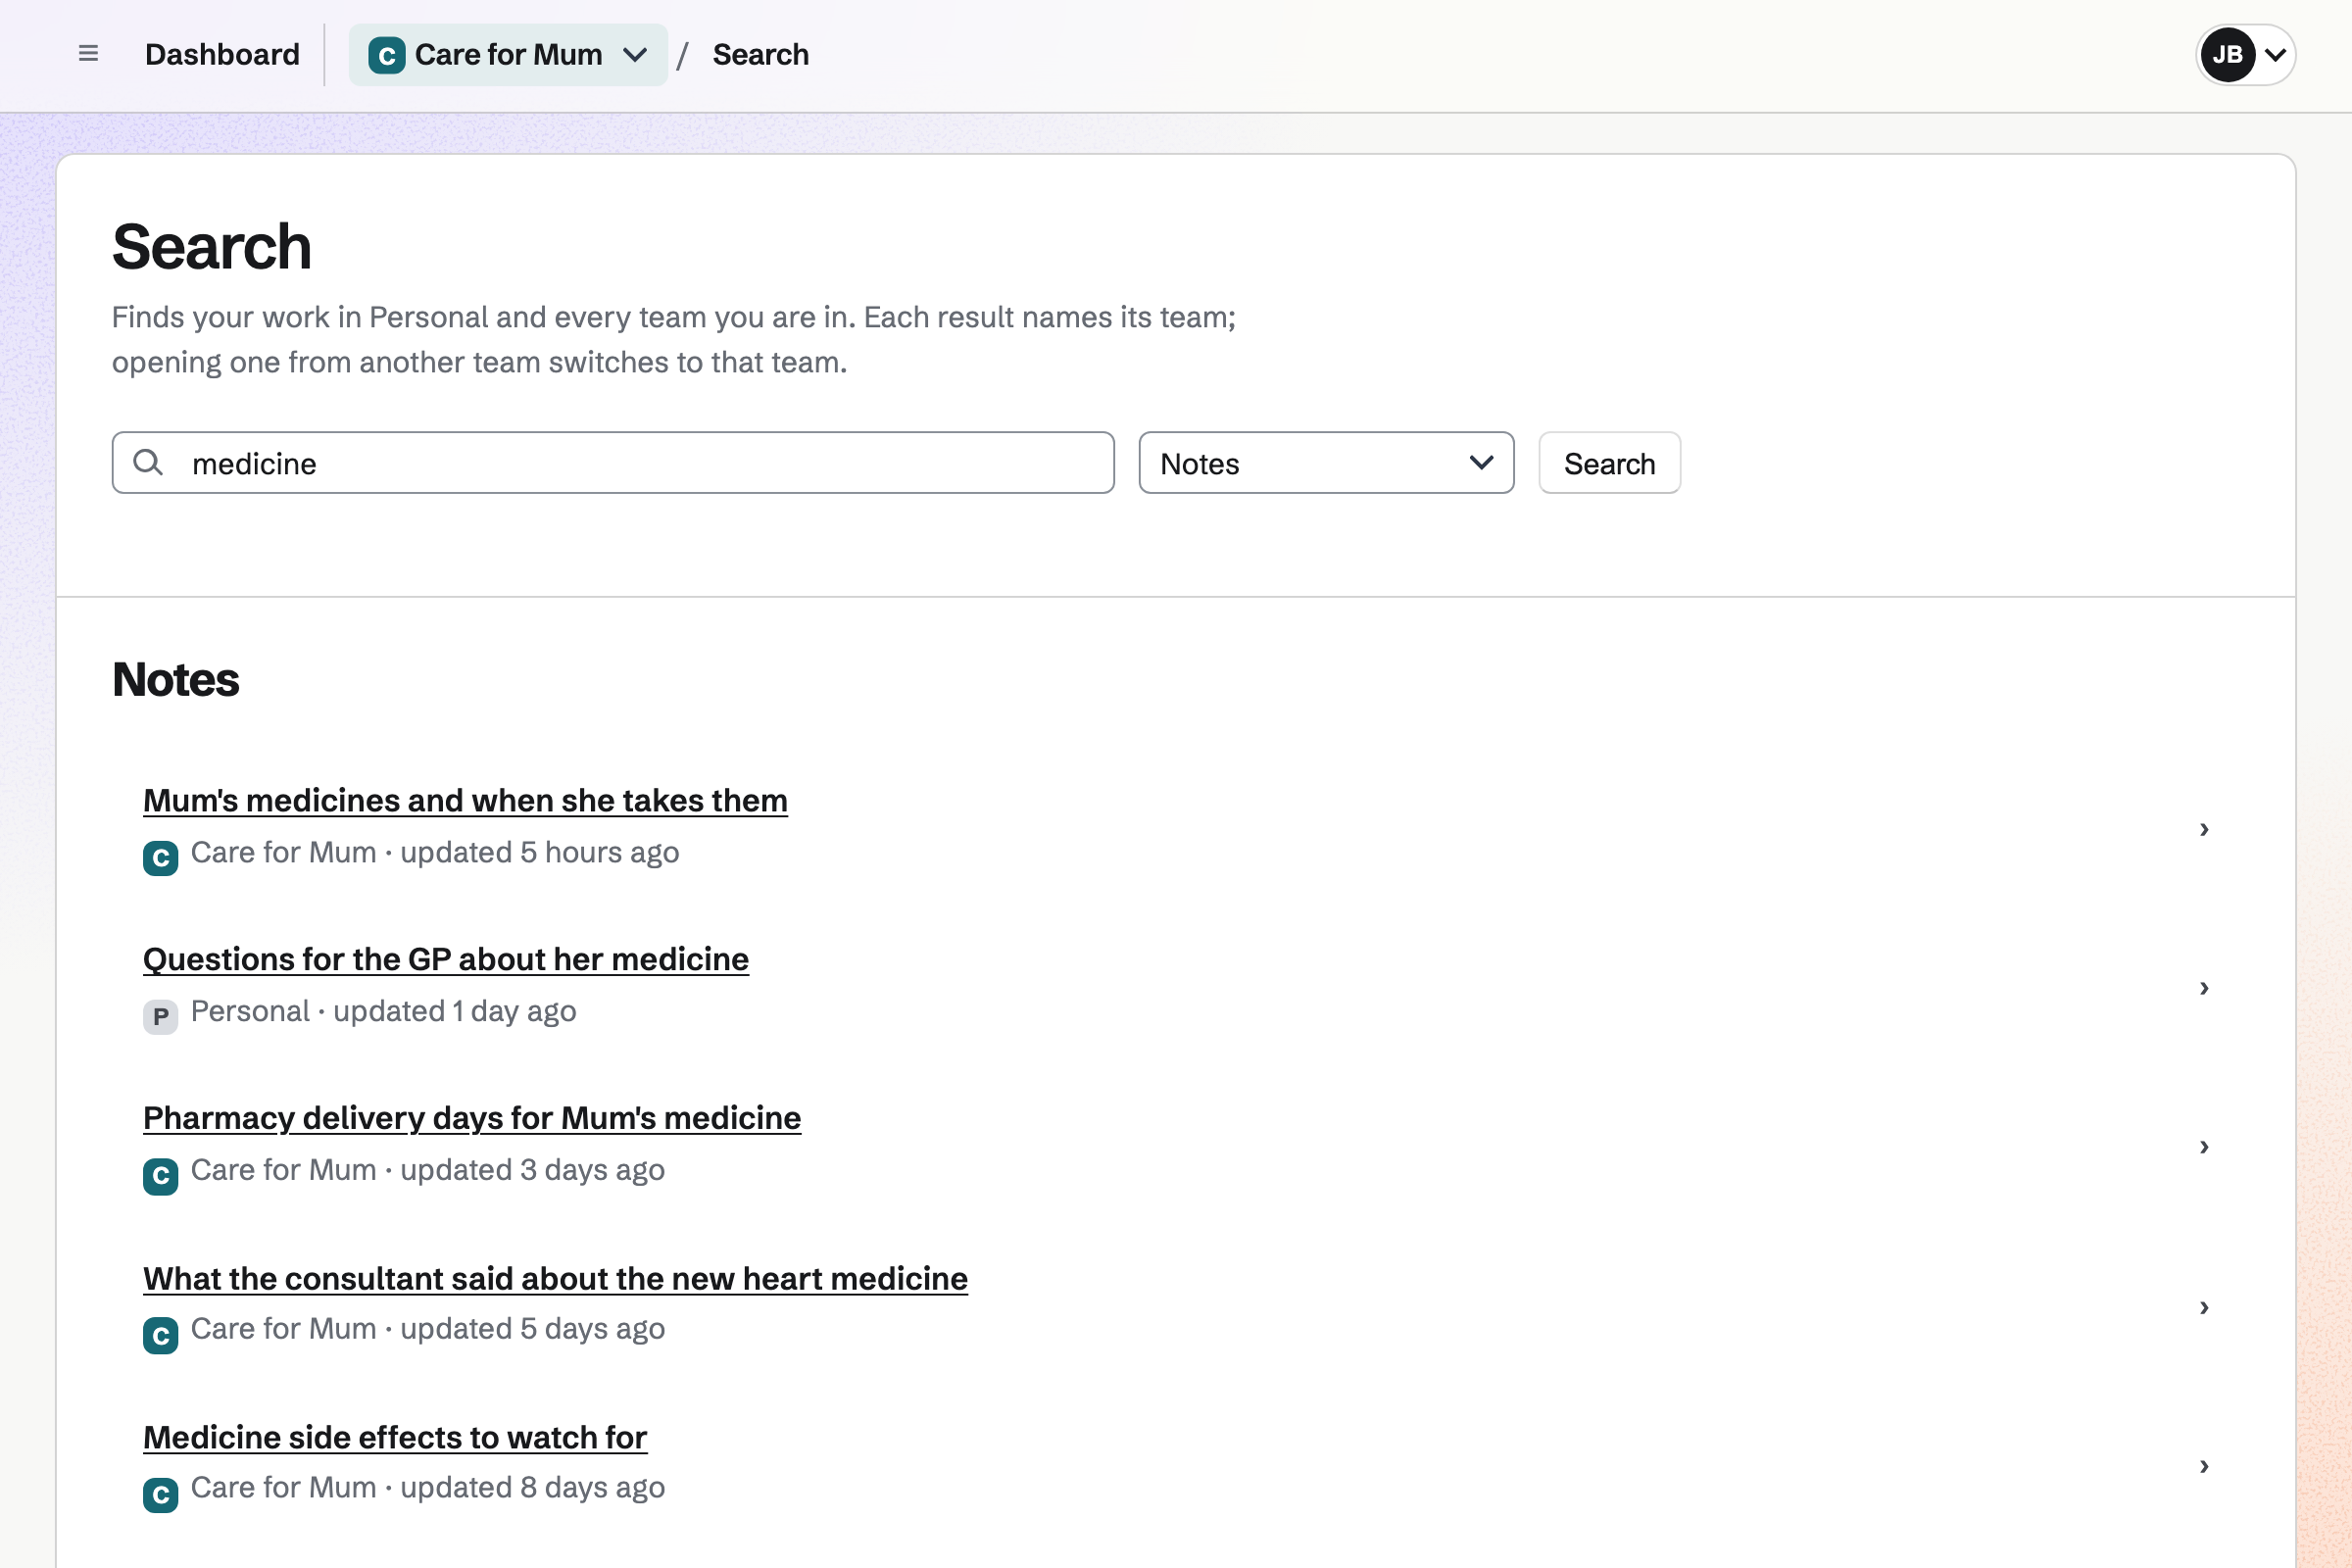Click team badge under side effects note
This screenshot has height=1568, width=2352.
coord(161,1495)
